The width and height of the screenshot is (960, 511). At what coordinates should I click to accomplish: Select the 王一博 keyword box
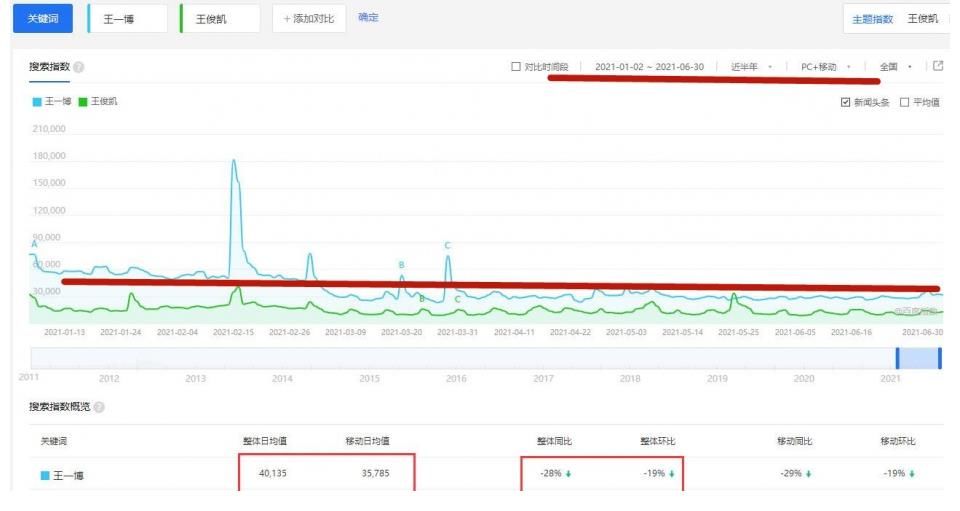click(127, 18)
